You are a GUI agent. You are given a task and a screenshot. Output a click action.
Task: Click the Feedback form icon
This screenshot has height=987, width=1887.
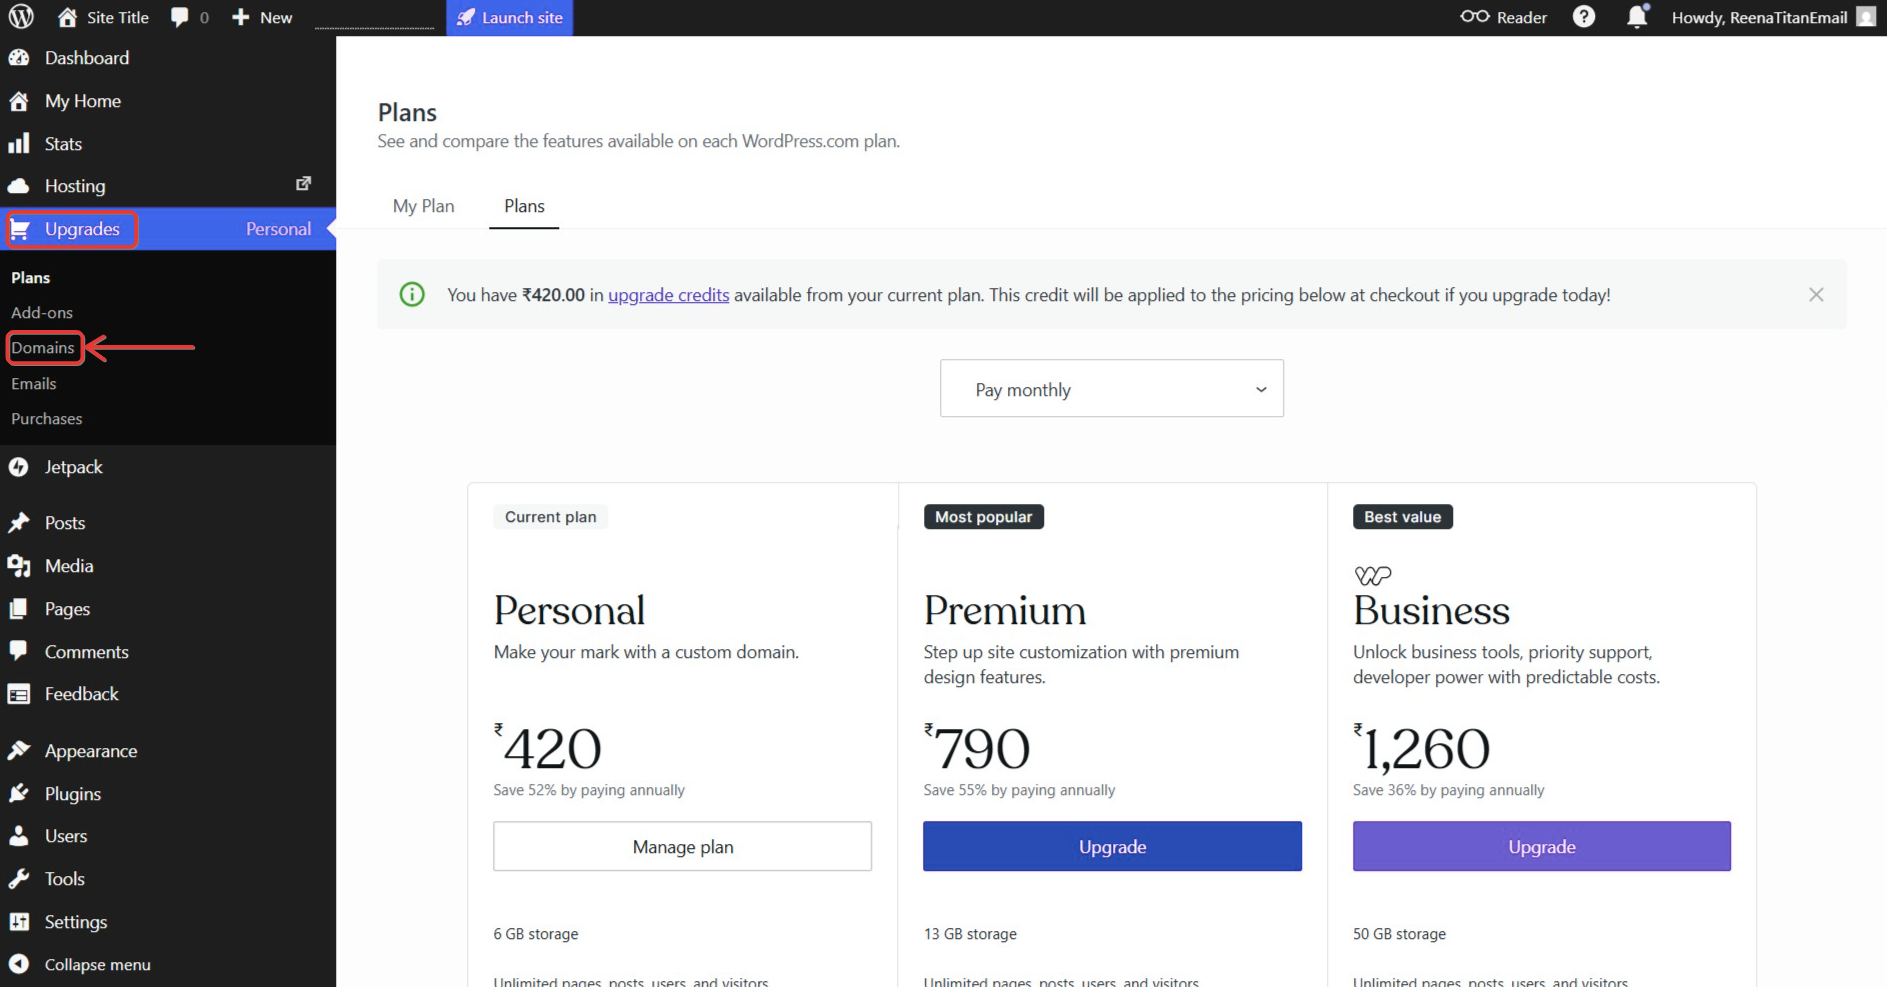tap(19, 694)
